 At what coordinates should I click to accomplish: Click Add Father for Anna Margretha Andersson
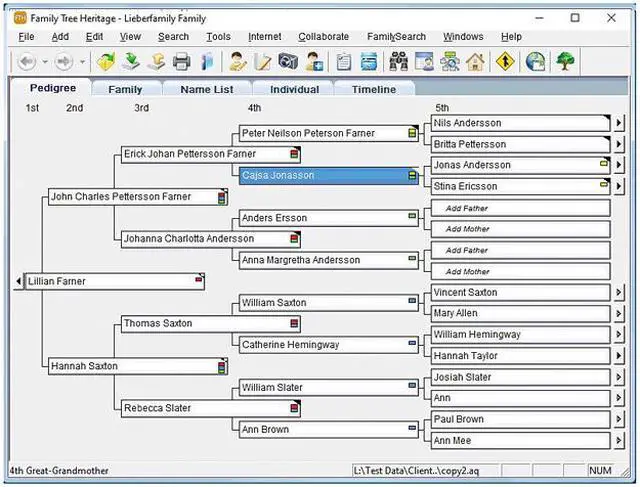coord(520,250)
